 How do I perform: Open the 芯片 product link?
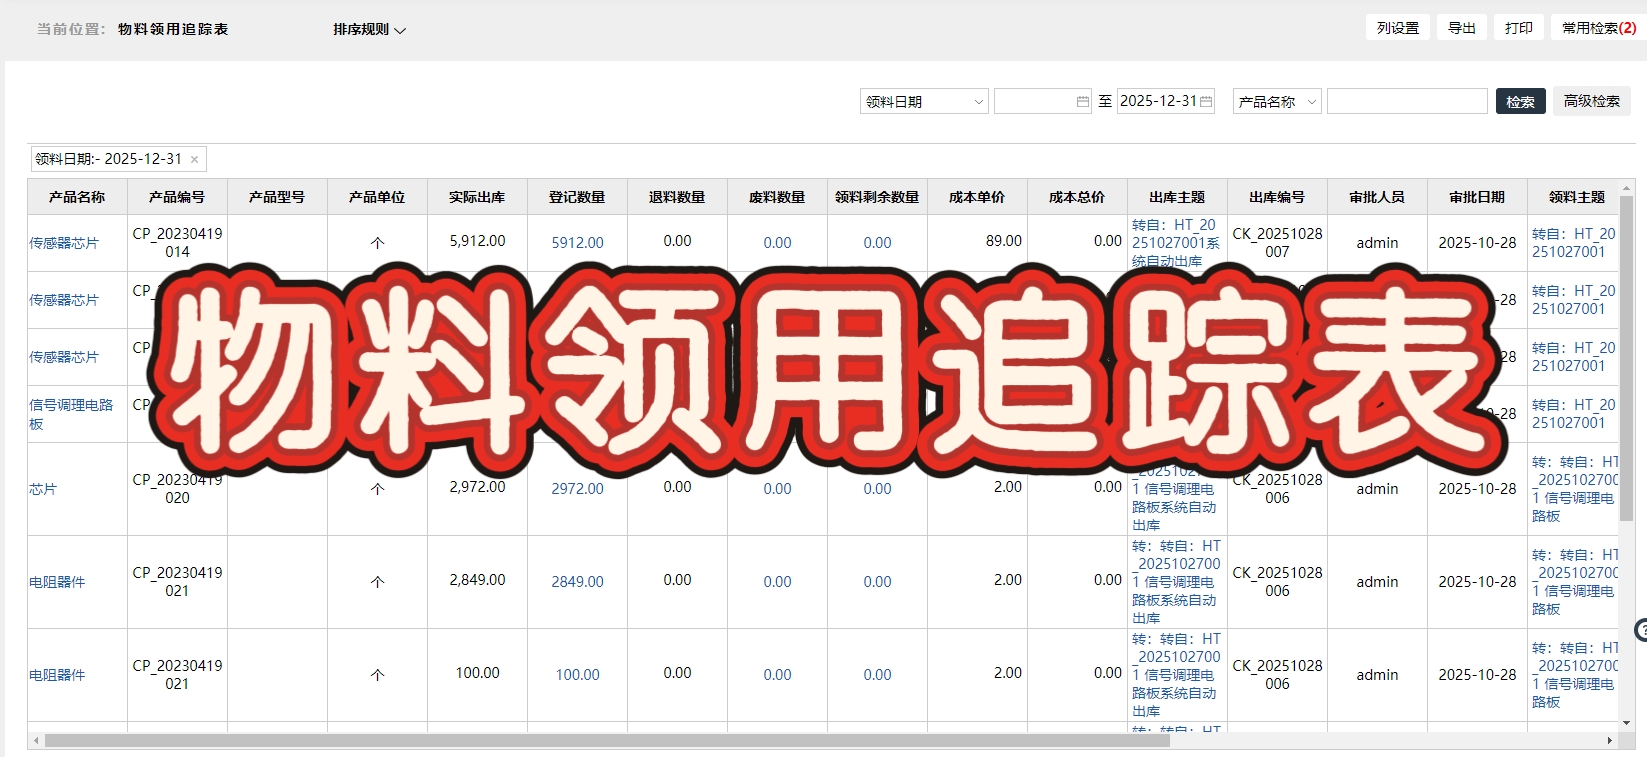pos(43,489)
